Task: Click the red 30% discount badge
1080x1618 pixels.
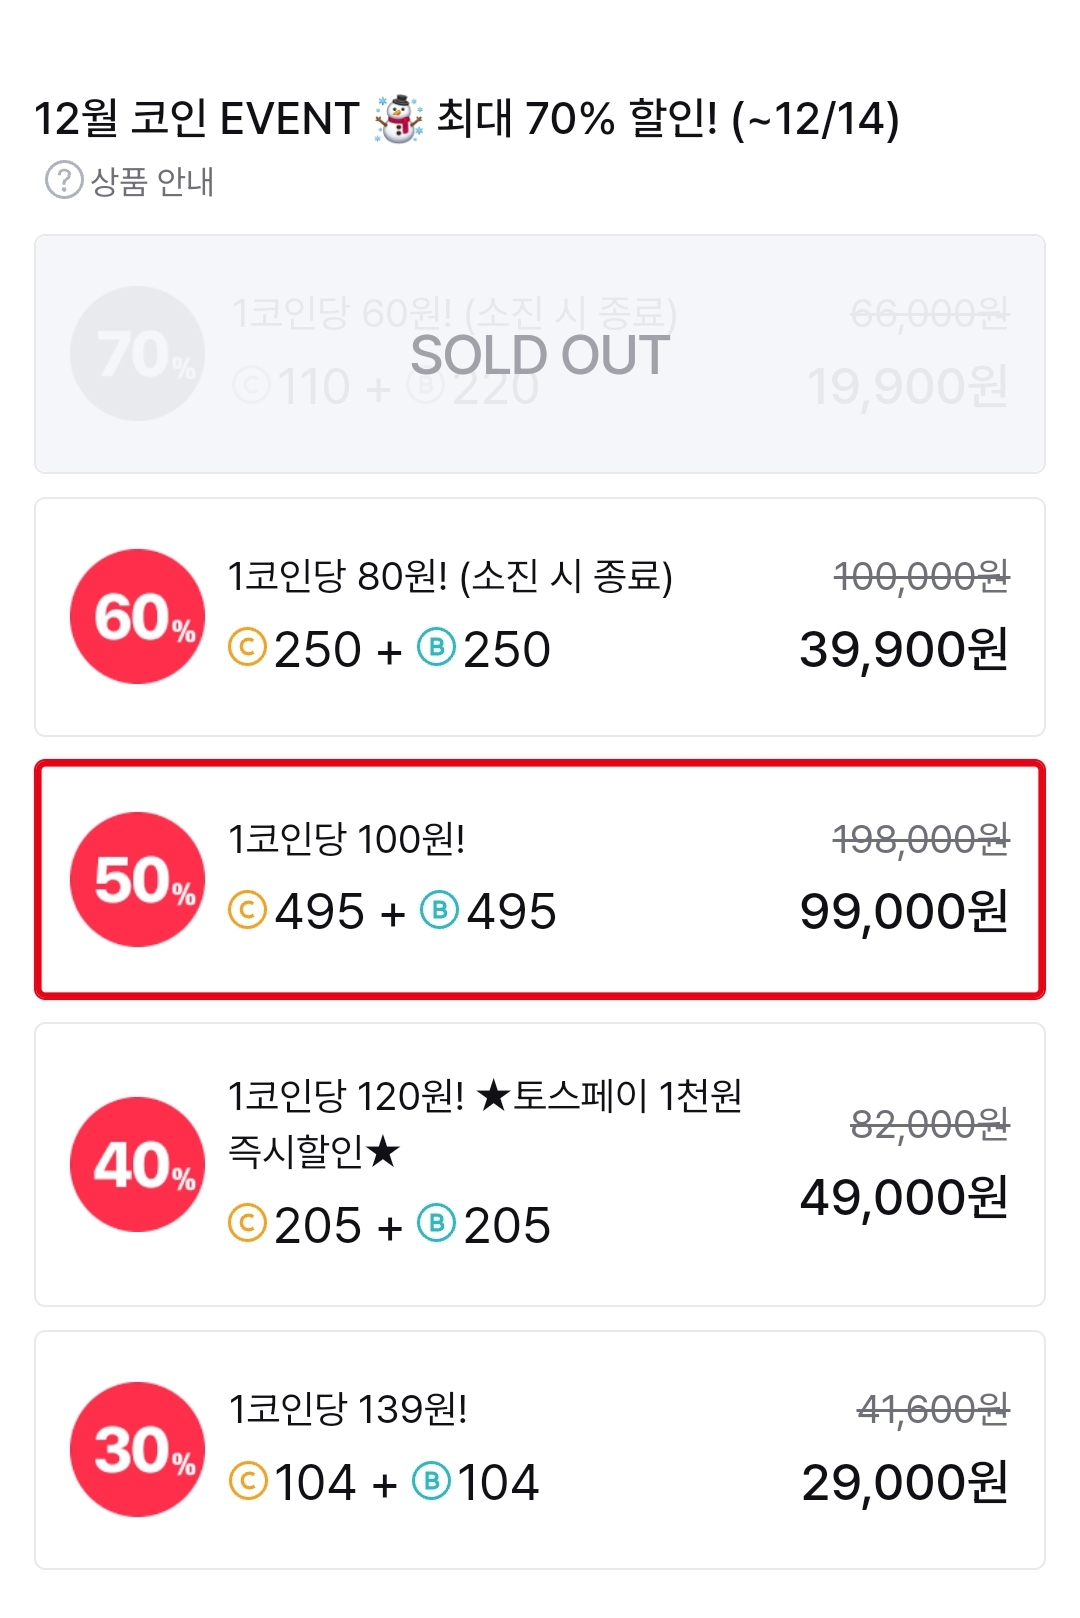Action: point(137,1450)
